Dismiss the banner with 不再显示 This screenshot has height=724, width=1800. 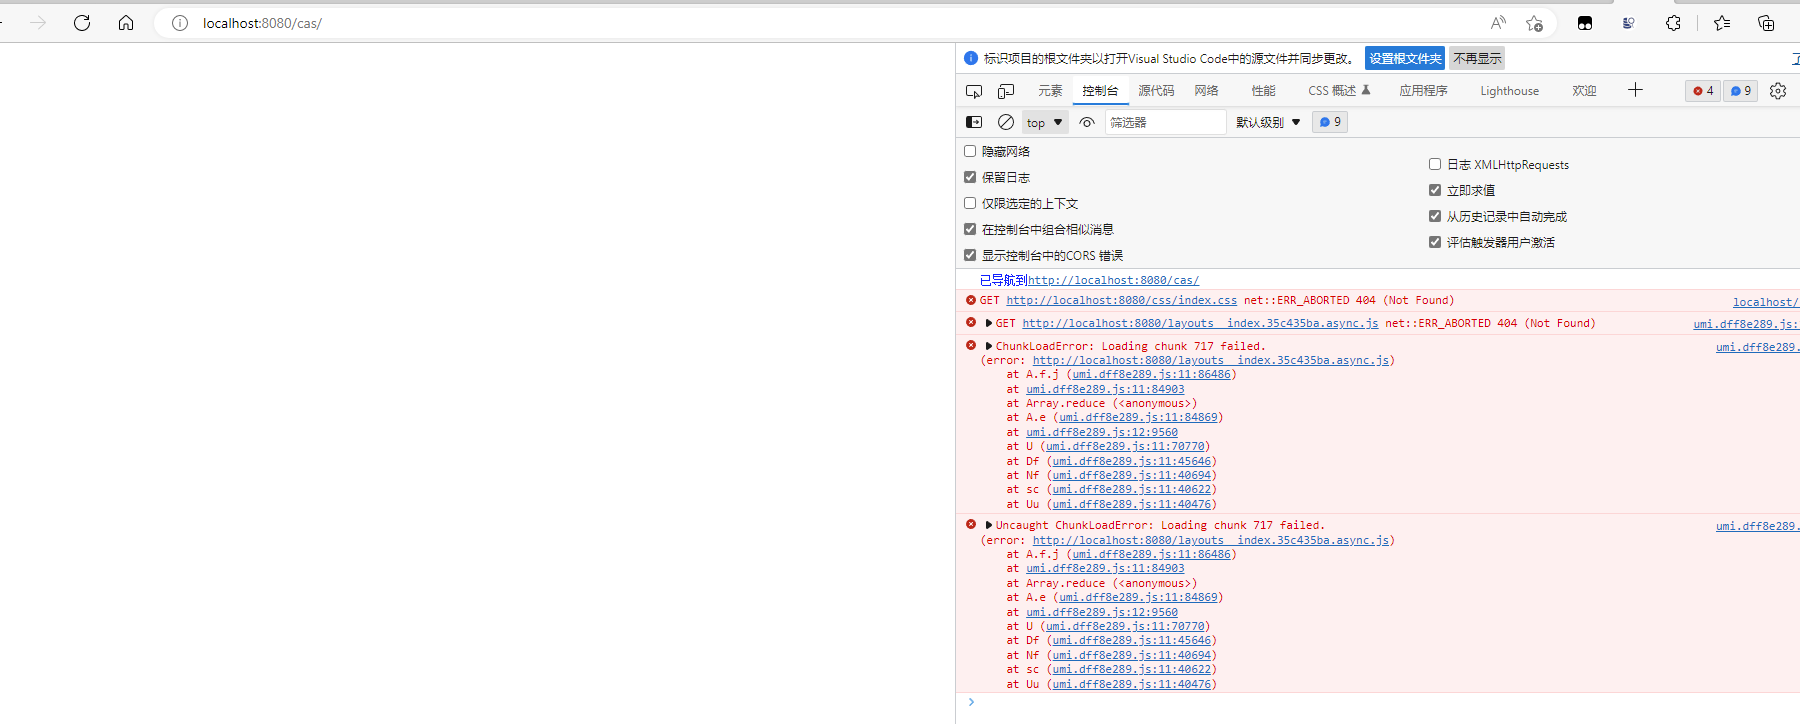pyautogui.click(x=1477, y=58)
